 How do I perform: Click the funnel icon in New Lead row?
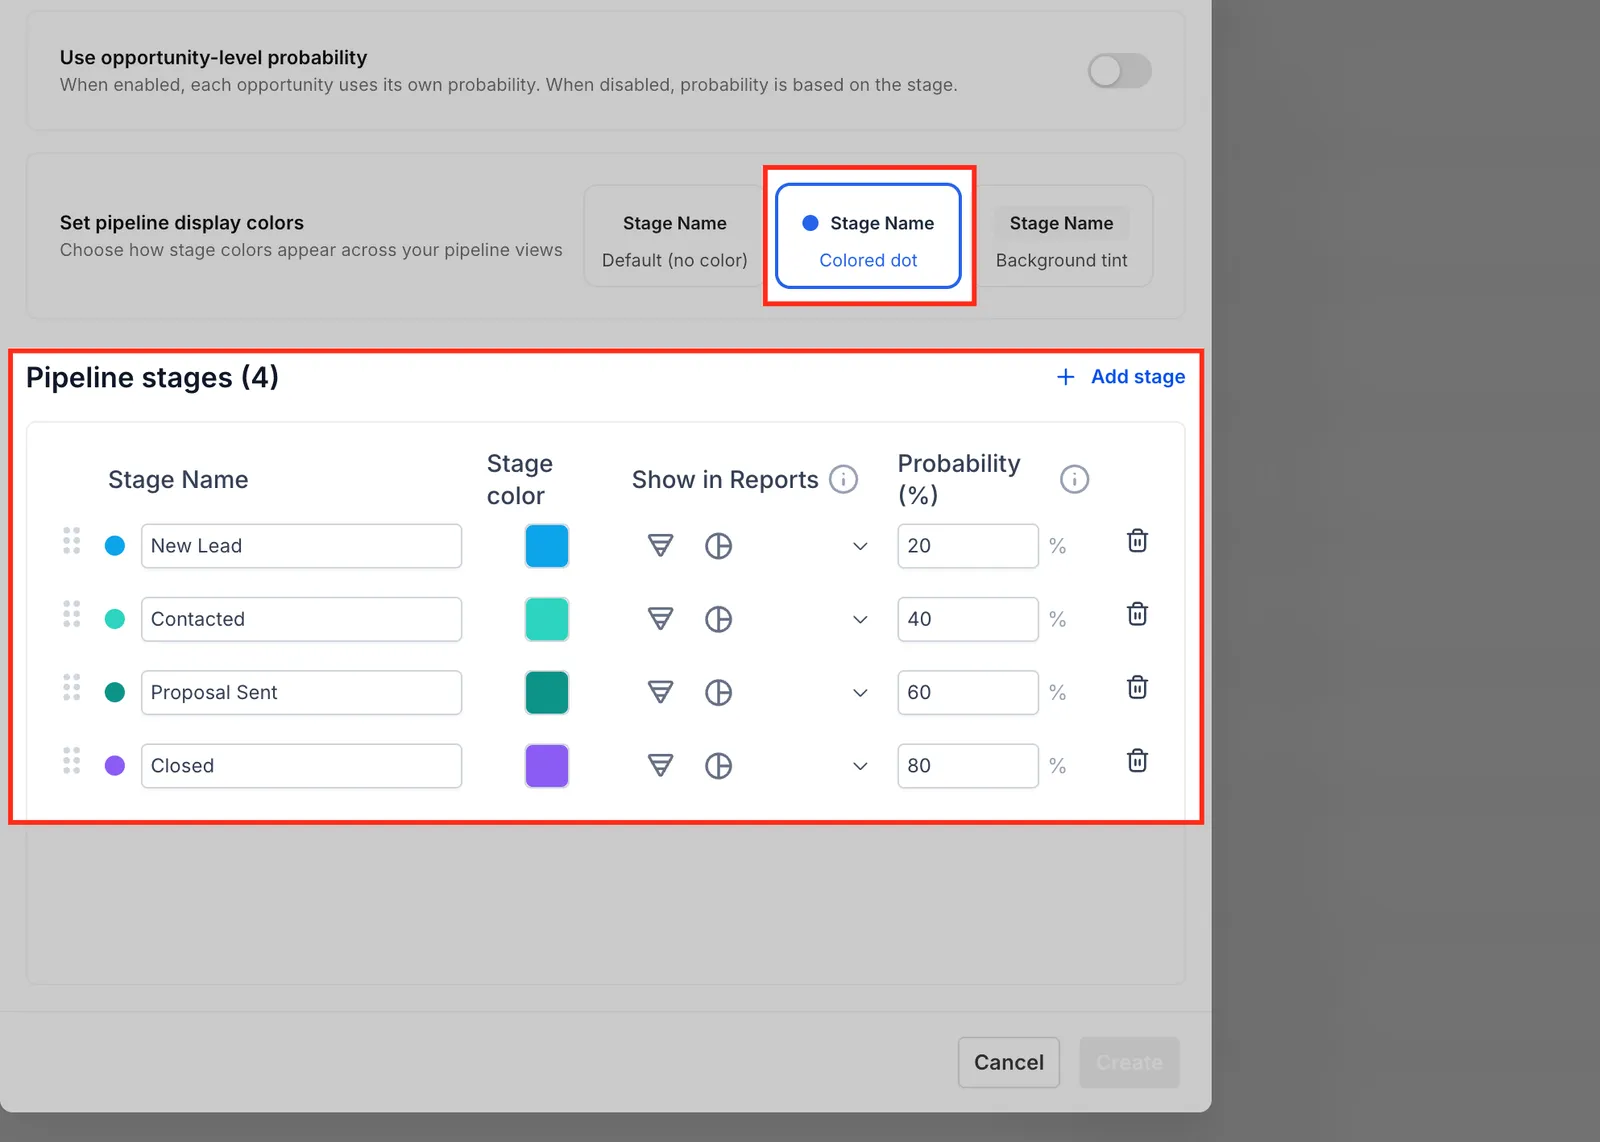pos(660,546)
